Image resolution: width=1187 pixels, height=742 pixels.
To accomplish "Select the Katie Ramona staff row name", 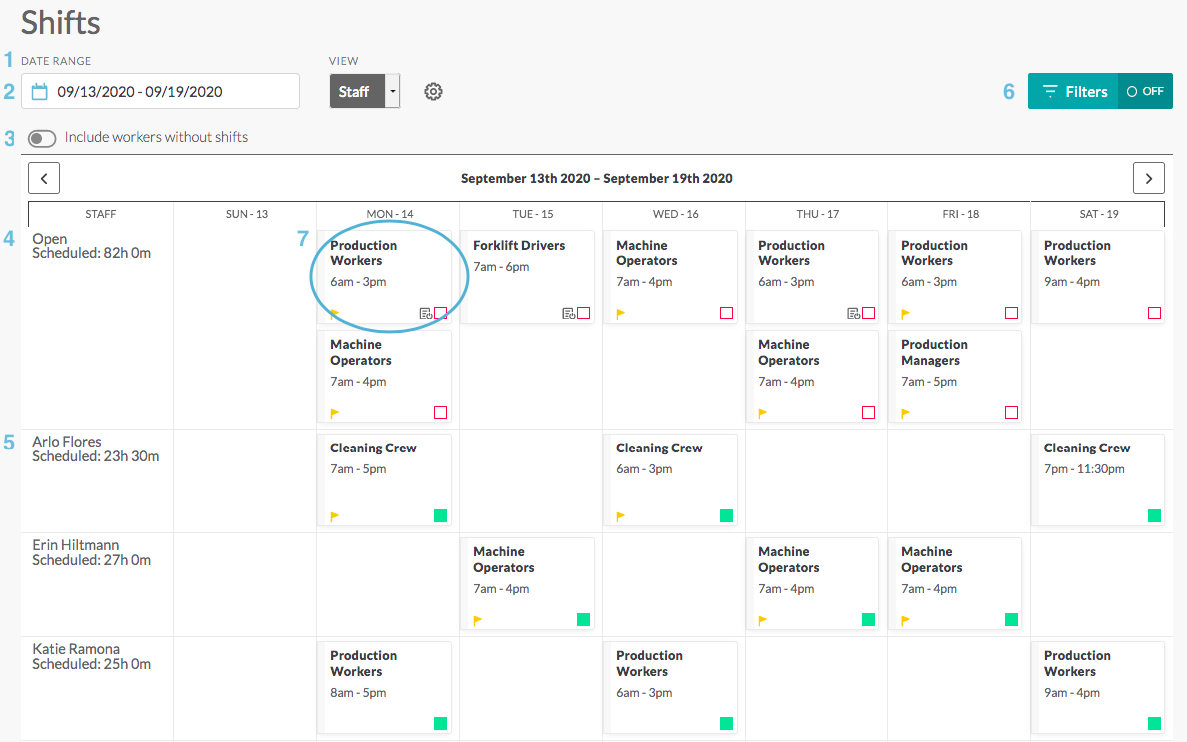I will tap(76, 649).
